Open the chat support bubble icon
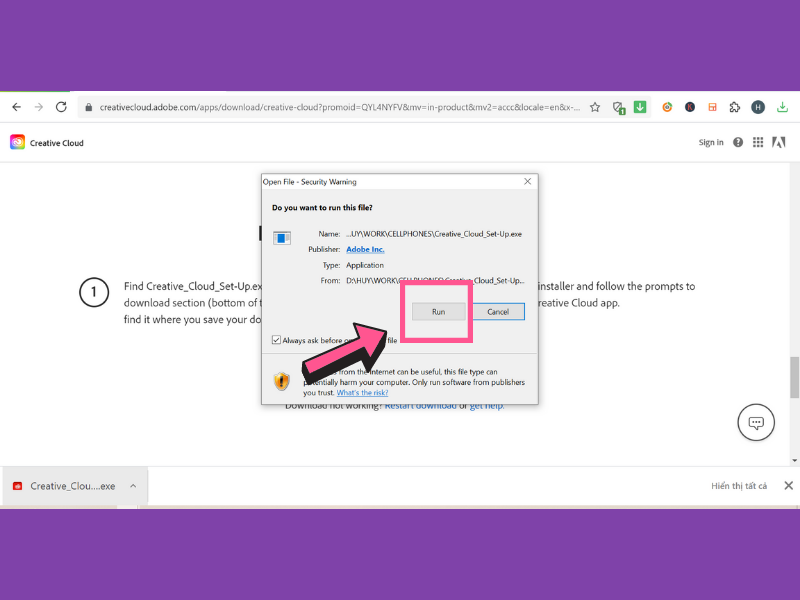This screenshot has width=800, height=600. (x=756, y=423)
